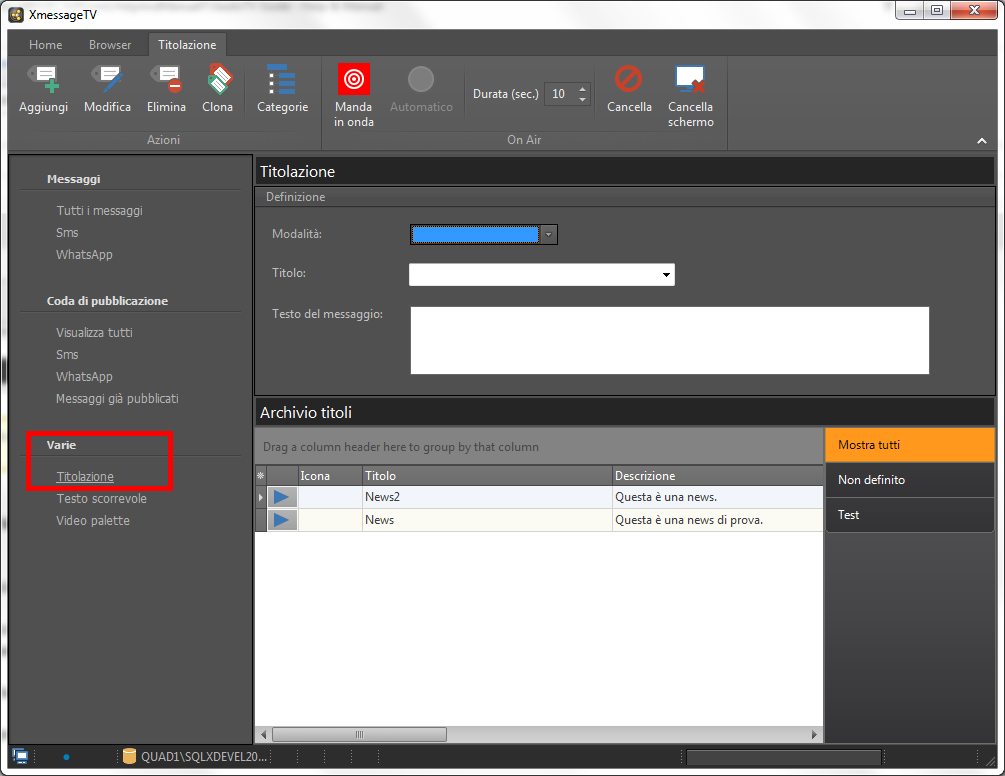This screenshot has height=776, width=1005.
Task: Open Testo scorrevole in sidebar
Action: [101, 499]
